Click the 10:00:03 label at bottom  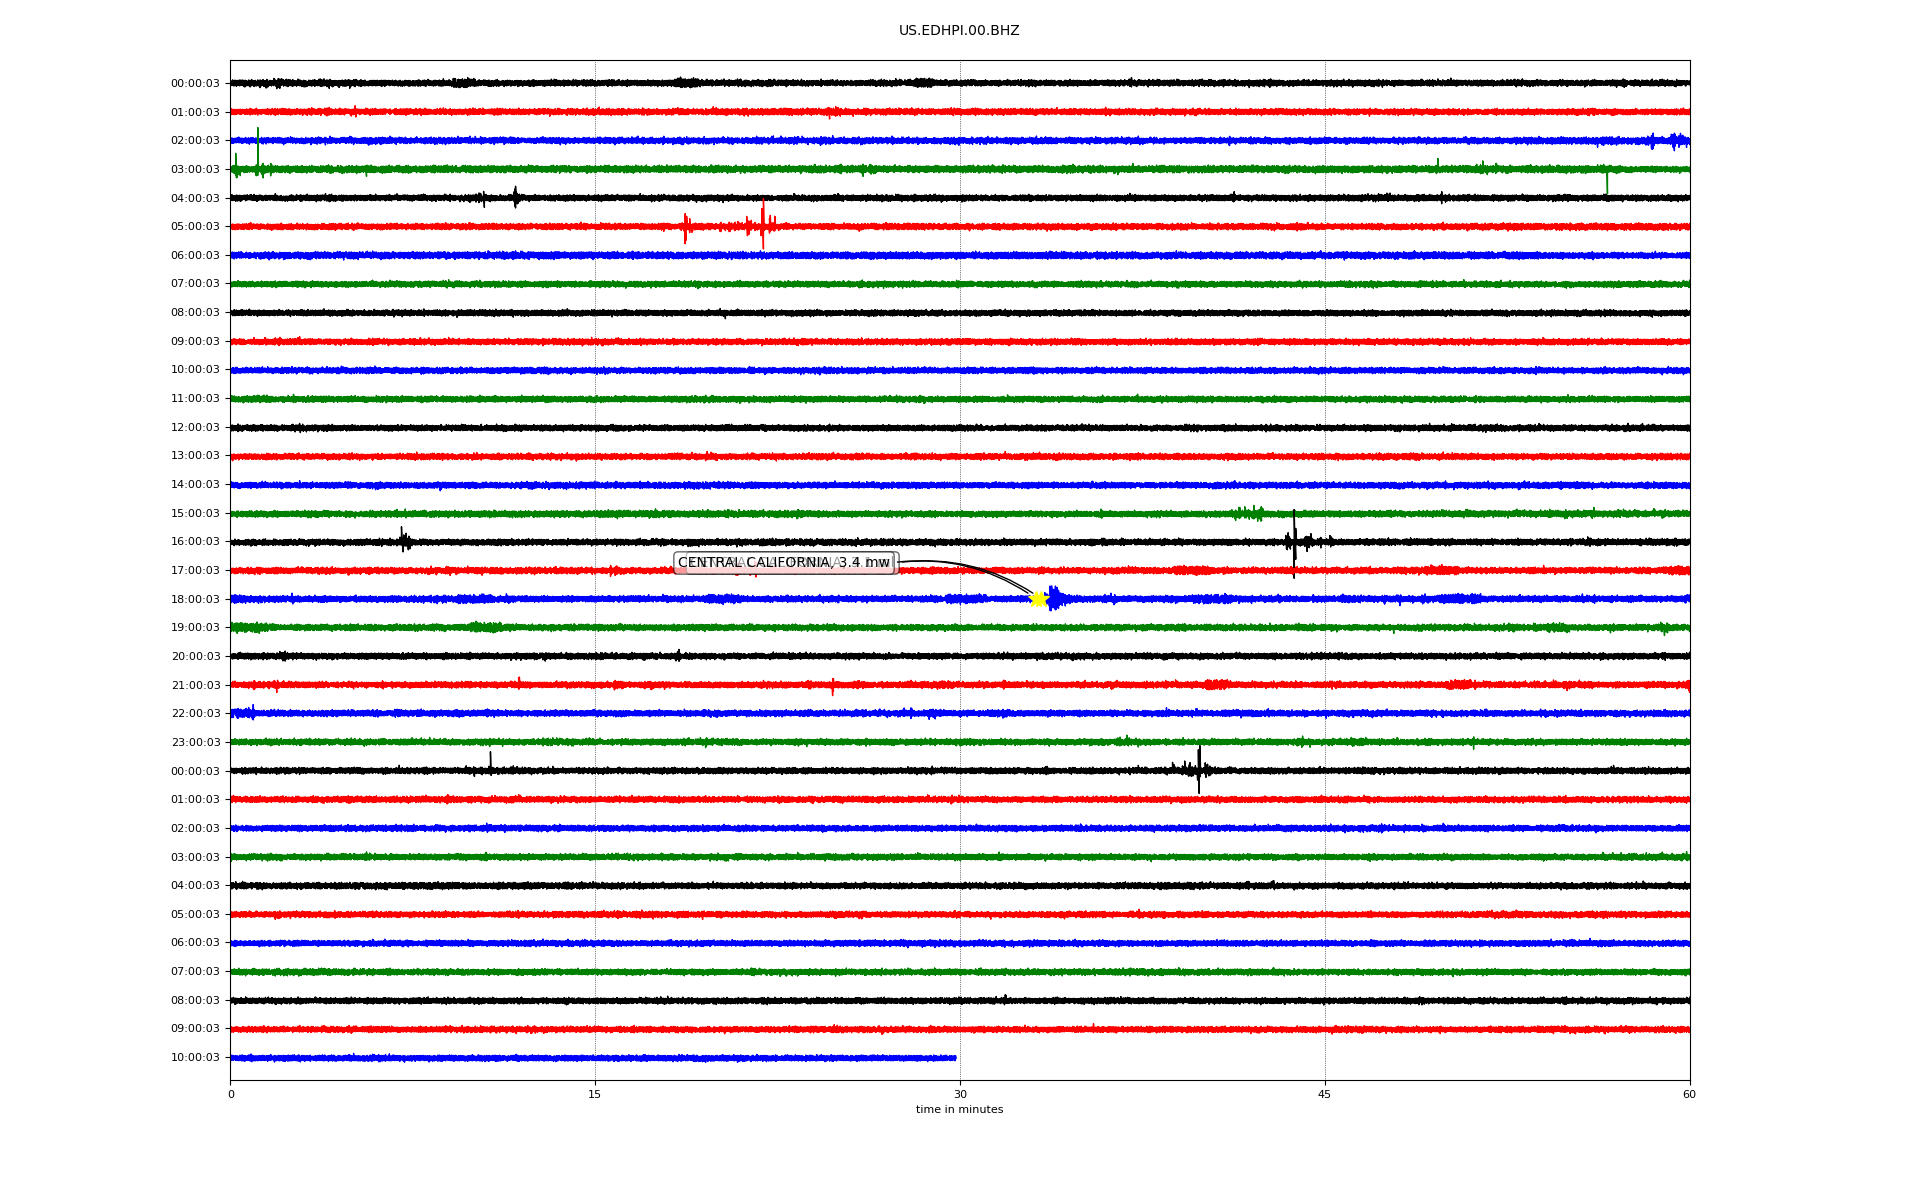195,1057
